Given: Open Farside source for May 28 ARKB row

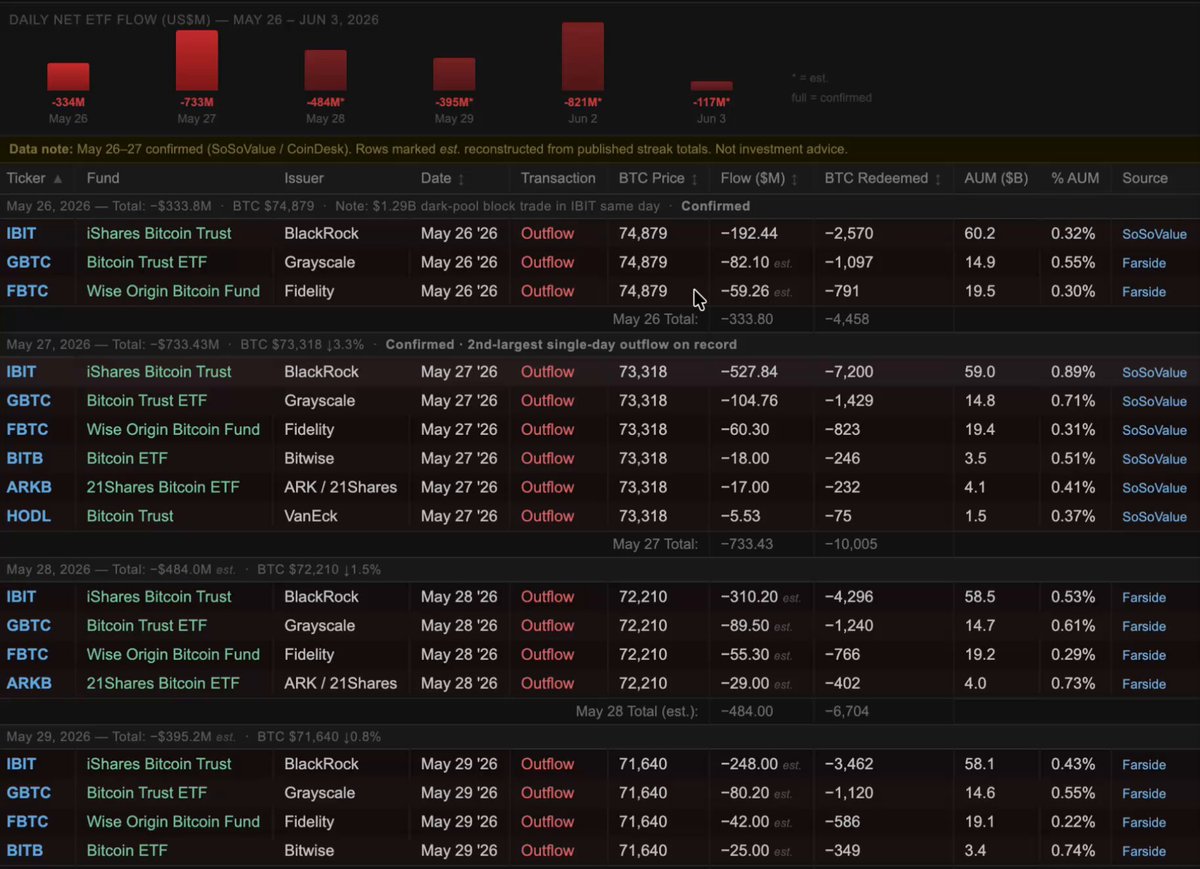Looking at the screenshot, I should click(1144, 684).
